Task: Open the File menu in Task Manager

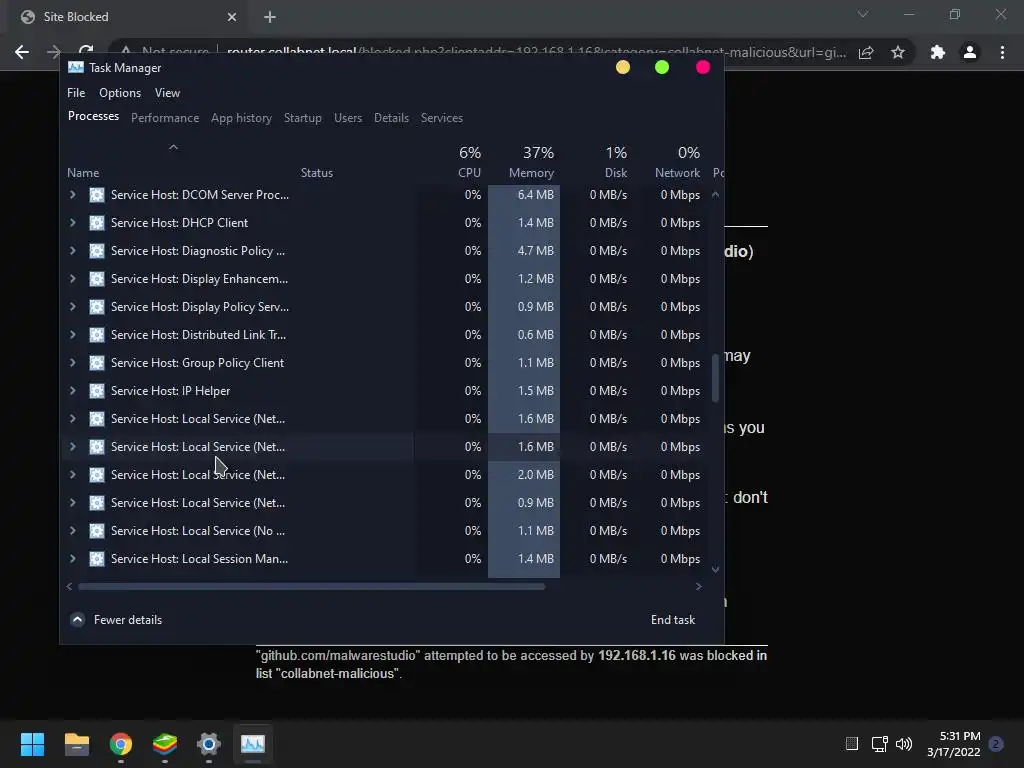Action: pyautogui.click(x=76, y=93)
